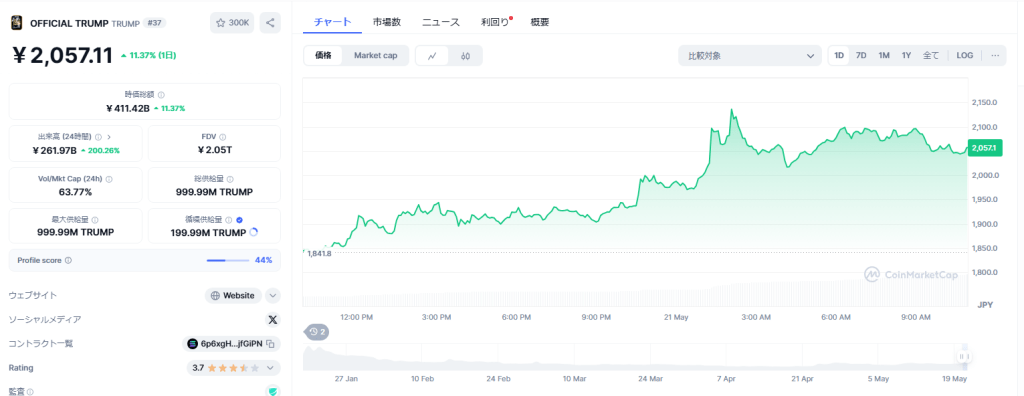Click the Profile score progress bar

pos(228,260)
